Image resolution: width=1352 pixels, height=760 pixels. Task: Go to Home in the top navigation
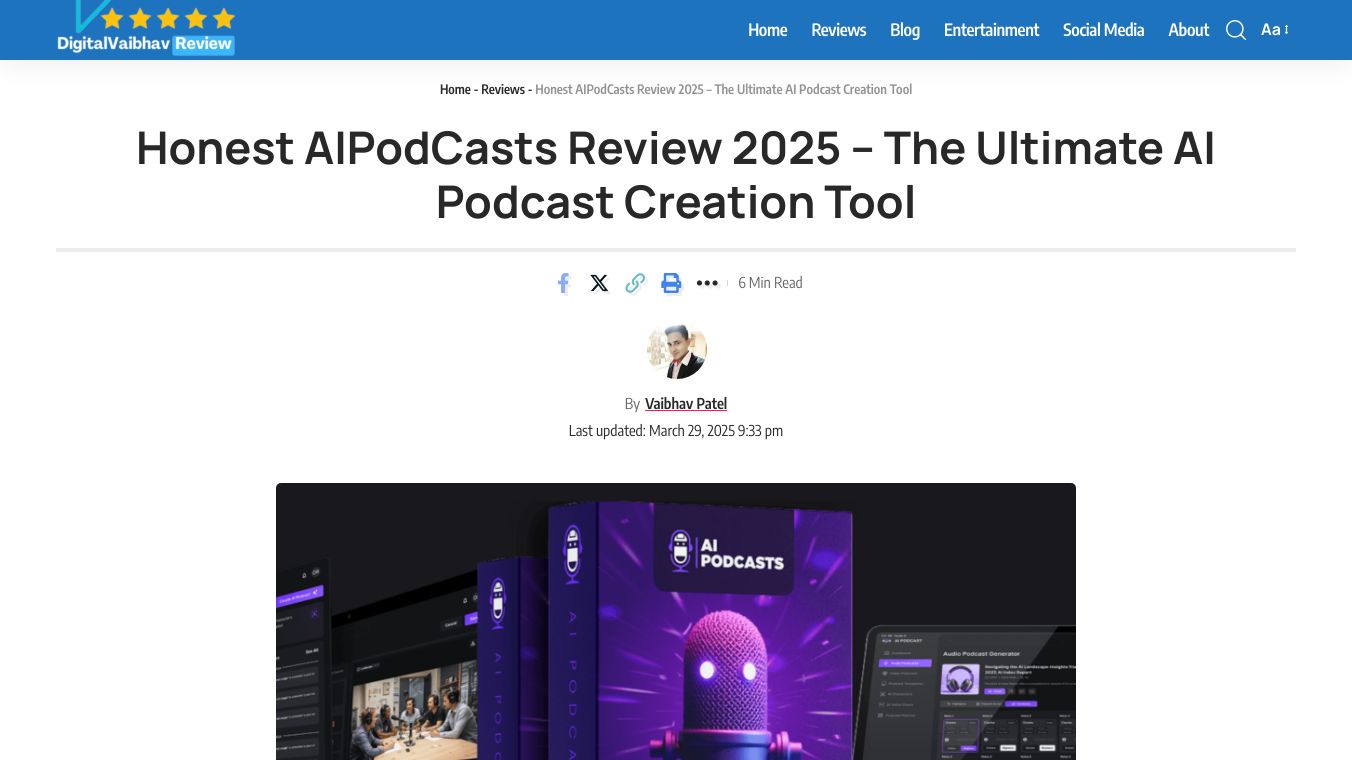coord(768,30)
